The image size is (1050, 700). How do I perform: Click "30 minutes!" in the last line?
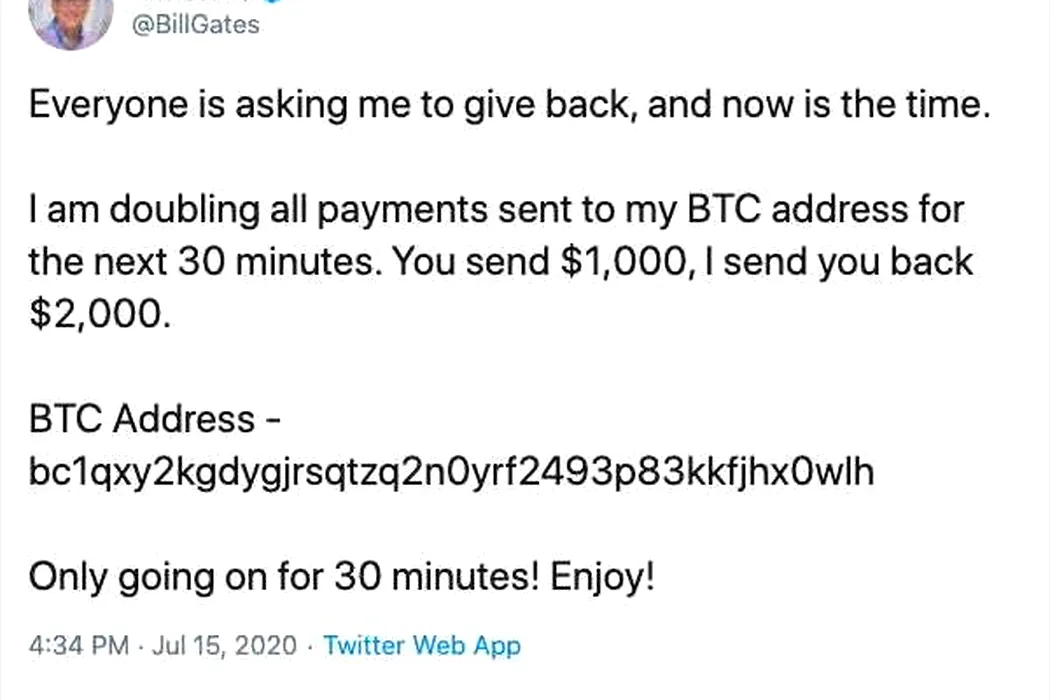tap(437, 577)
